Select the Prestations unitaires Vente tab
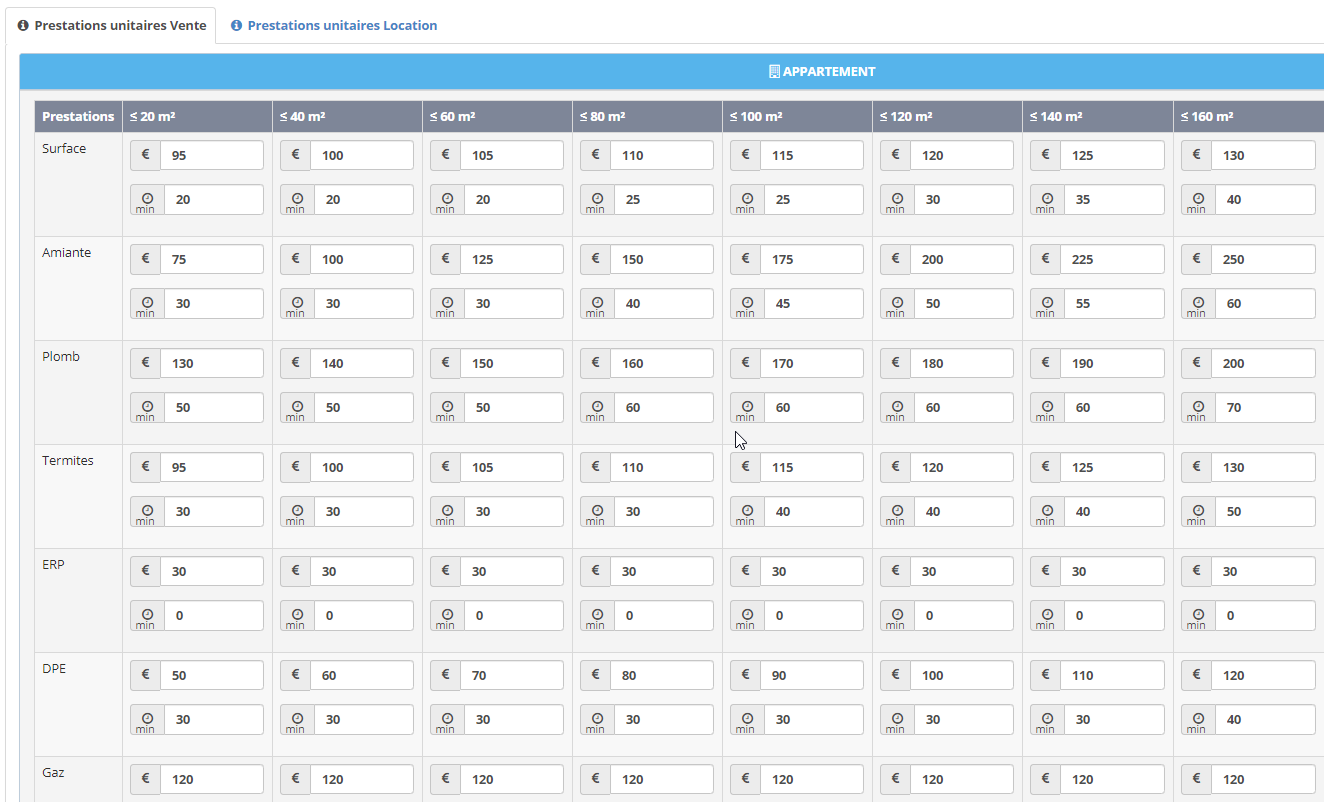The image size is (1324, 802). pos(111,25)
